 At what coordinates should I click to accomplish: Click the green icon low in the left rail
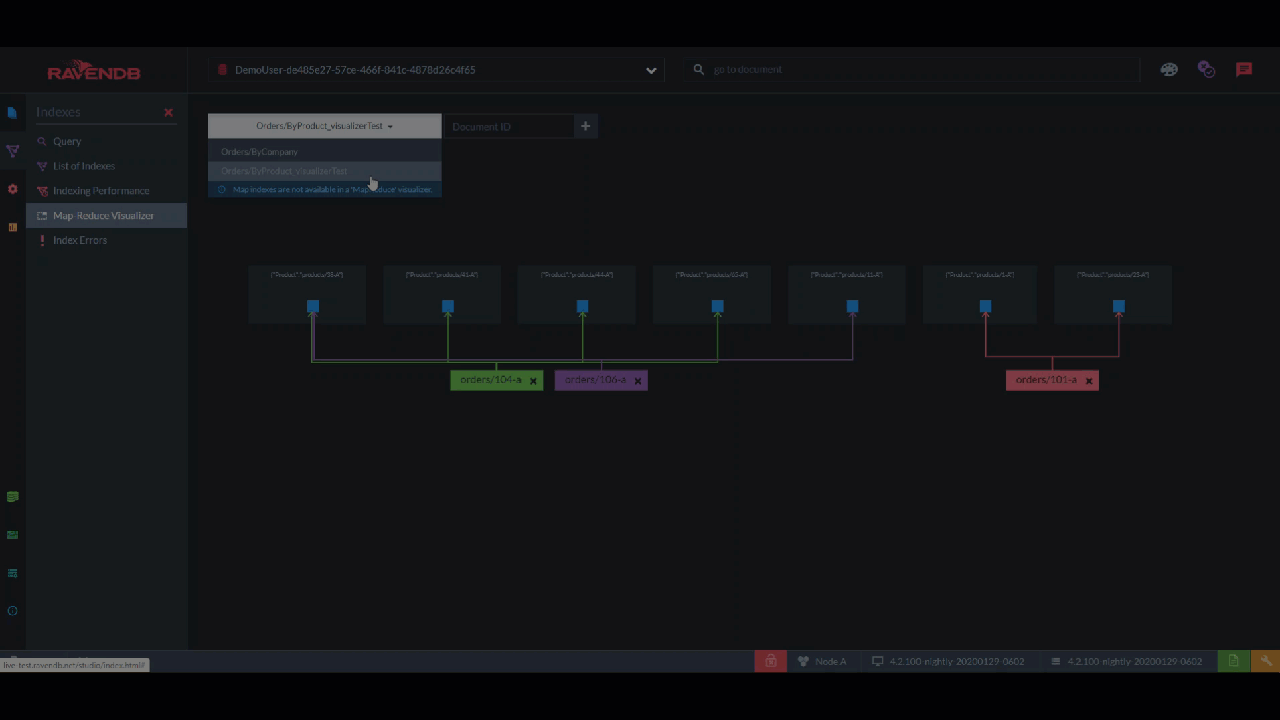tap(12, 497)
